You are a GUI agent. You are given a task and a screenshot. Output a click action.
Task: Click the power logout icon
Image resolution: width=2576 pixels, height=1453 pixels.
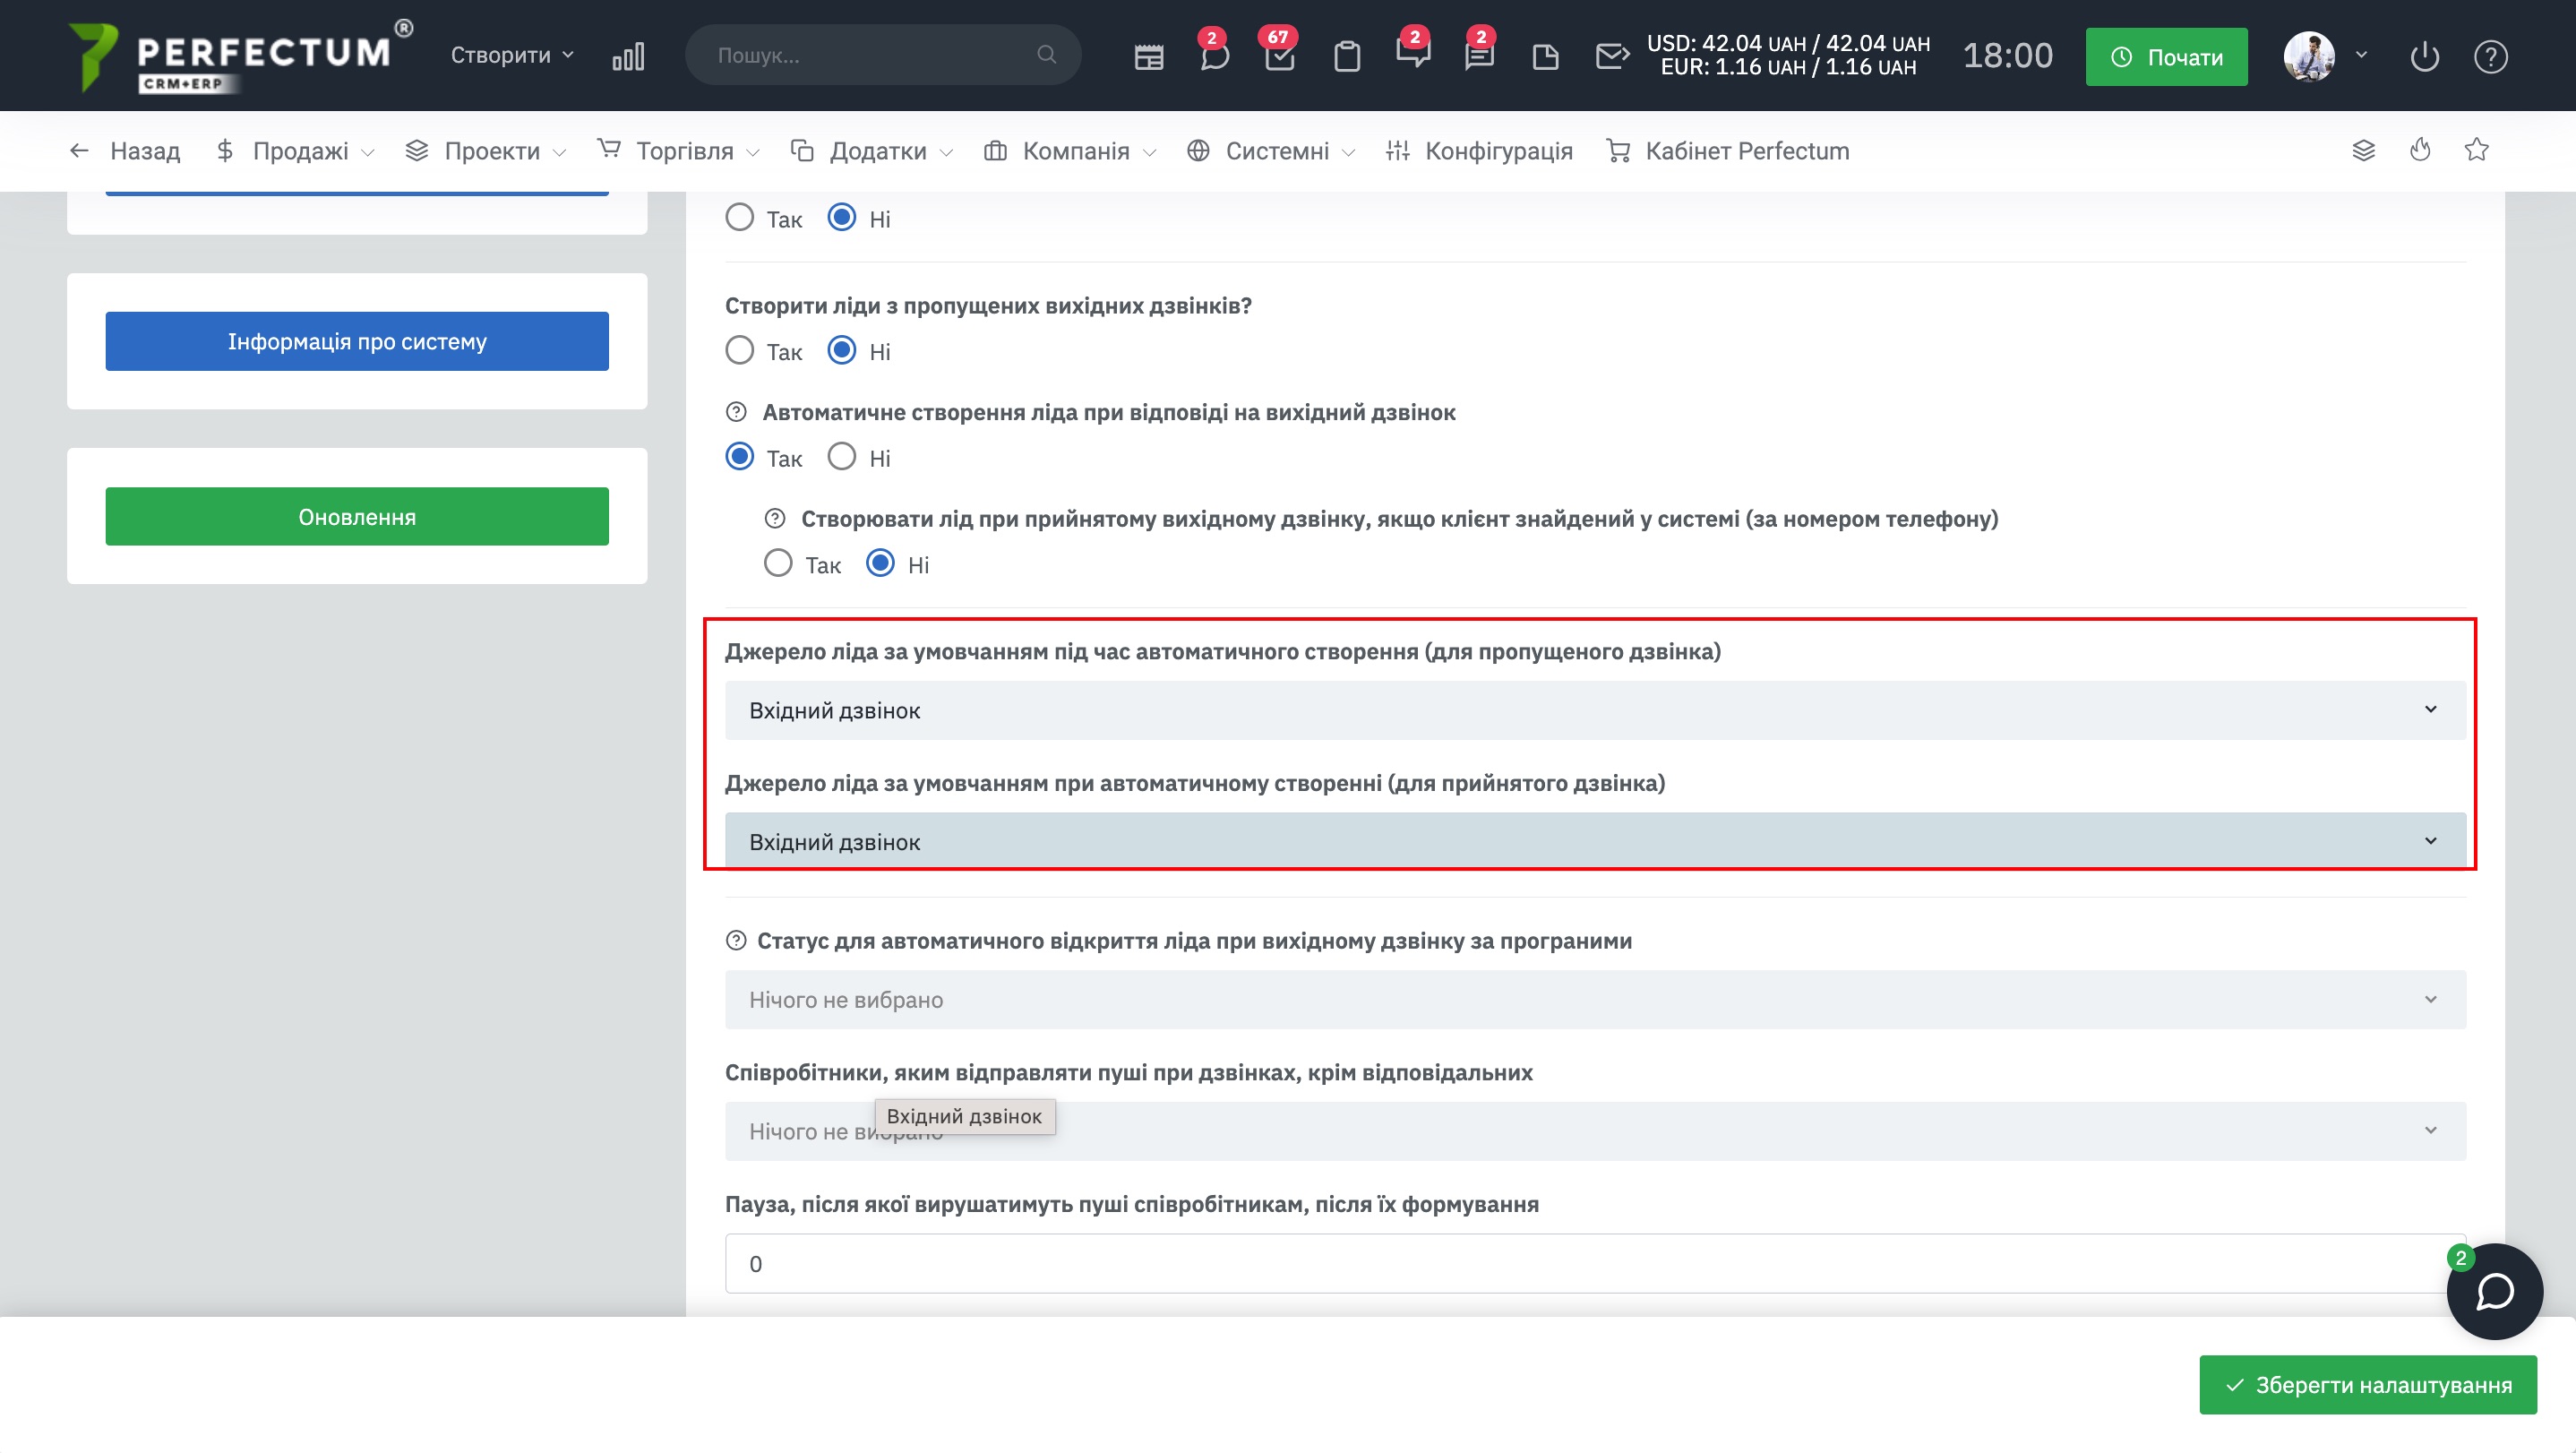pyautogui.click(x=2424, y=56)
